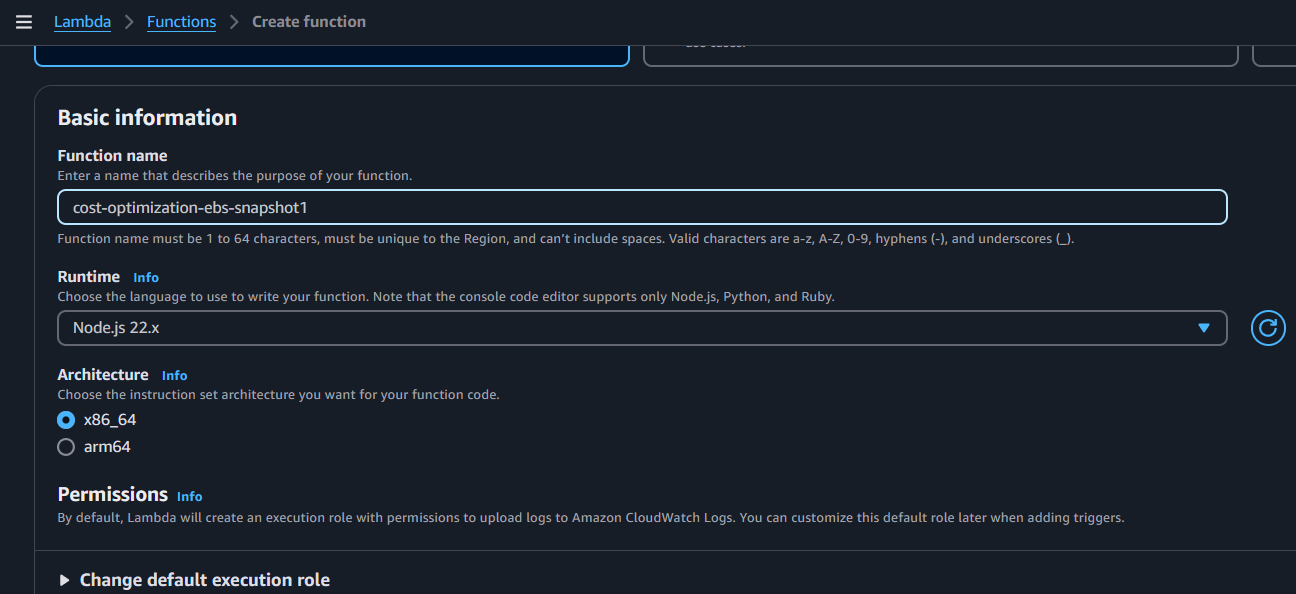Click the triangle beside Change default execution role
Viewport: 1296px width, 594px height.
click(65, 580)
